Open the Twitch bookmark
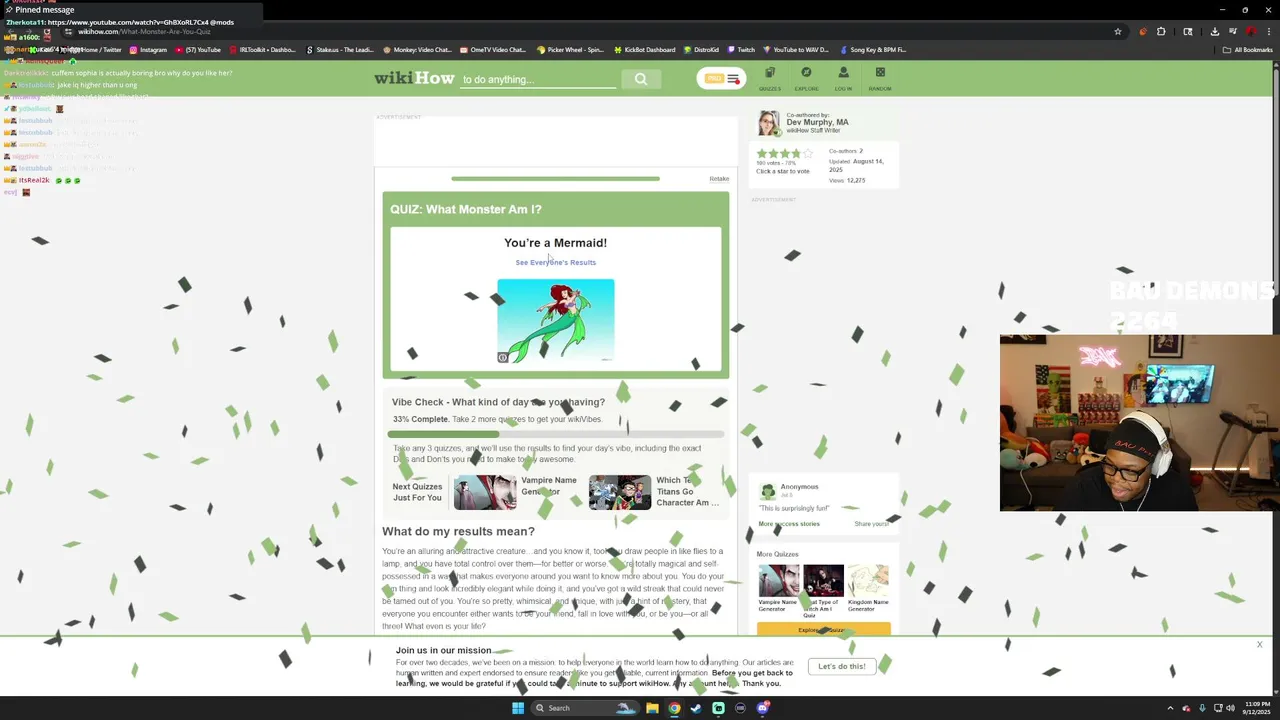1280x720 pixels. click(x=741, y=49)
